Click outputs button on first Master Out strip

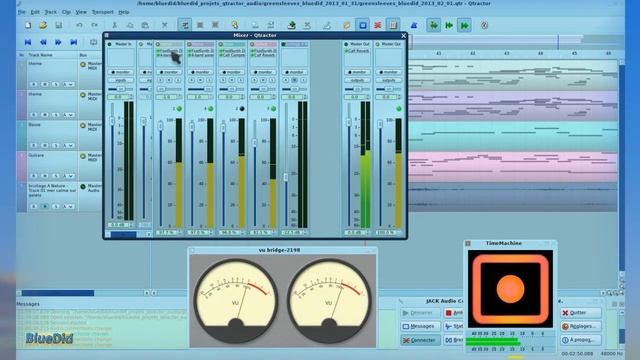click(x=357, y=80)
